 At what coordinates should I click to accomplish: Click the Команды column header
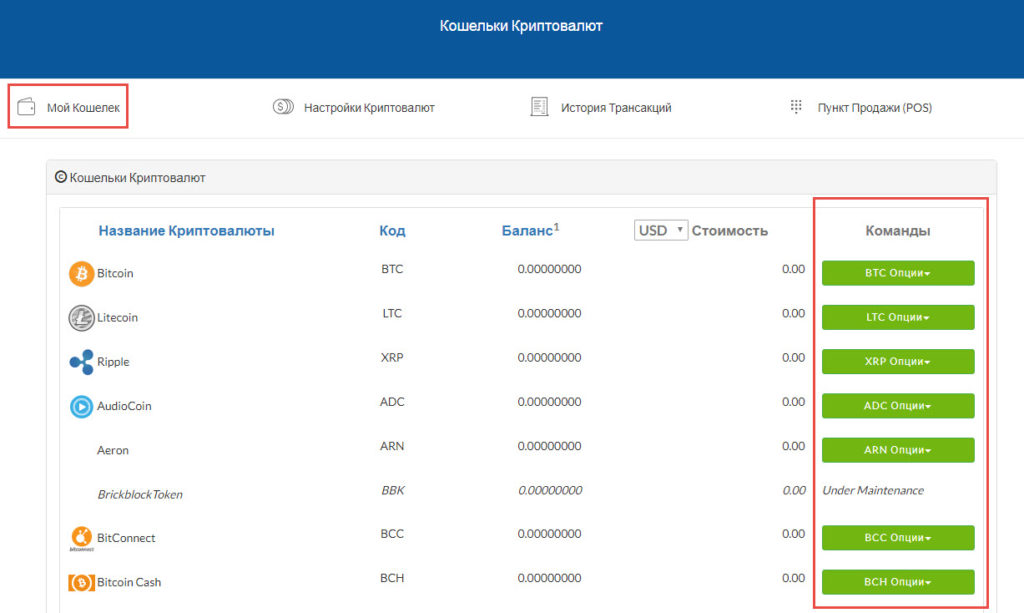pyautogui.click(x=897, y=230)
